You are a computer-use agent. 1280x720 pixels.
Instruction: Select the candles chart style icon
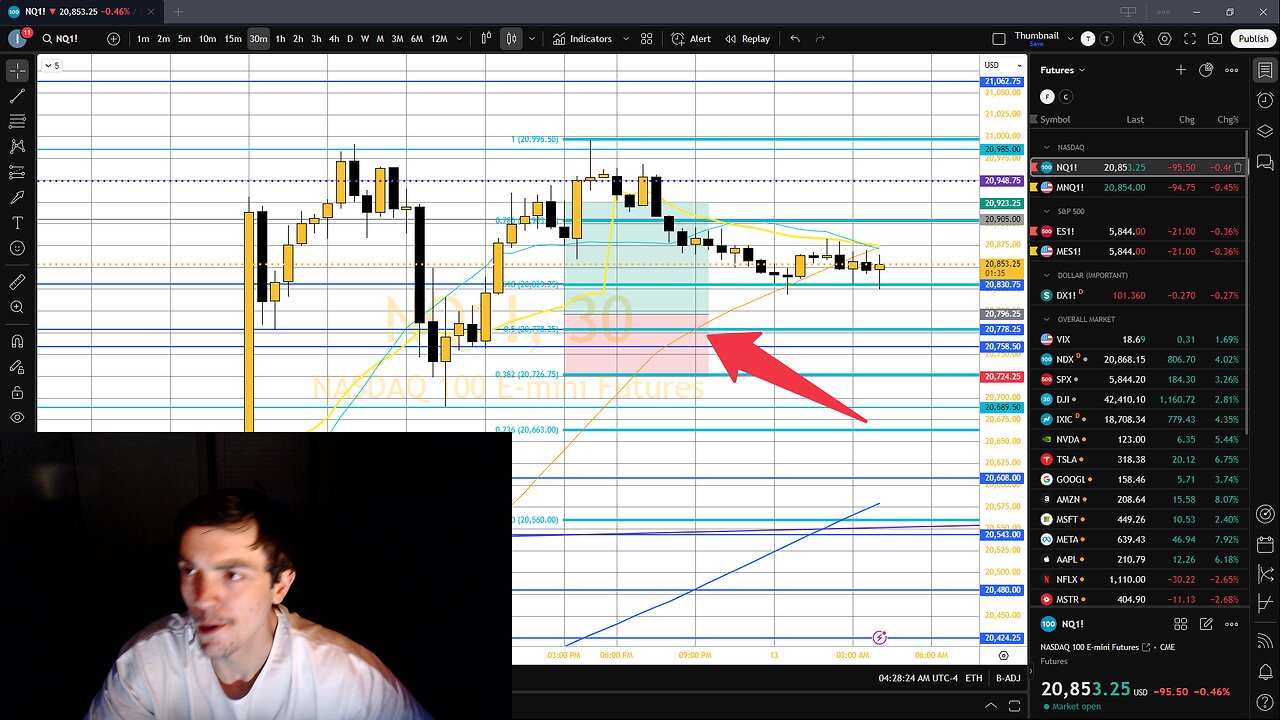coord(511,39)
